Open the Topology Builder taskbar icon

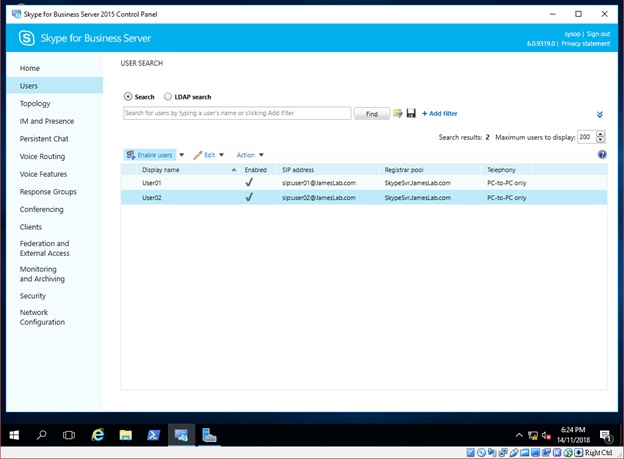click(x=209, y=435)
